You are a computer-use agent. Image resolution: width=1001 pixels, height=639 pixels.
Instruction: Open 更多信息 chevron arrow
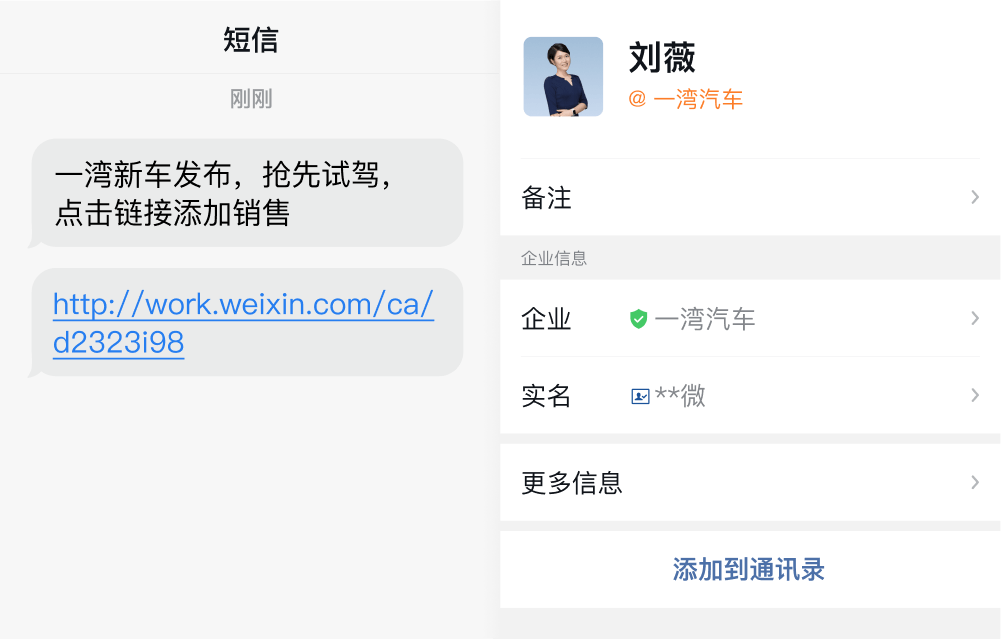(975, 482)
